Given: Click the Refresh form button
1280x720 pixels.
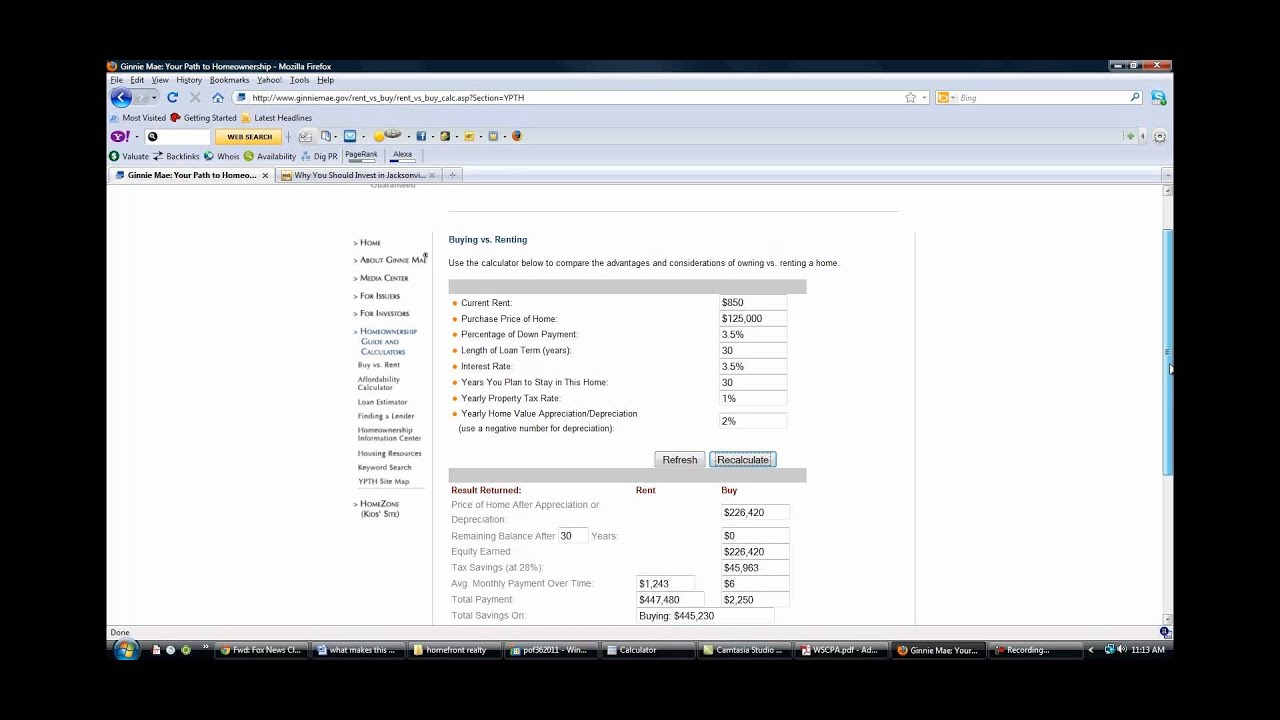Looking at the screenshot, I should click(x=680, y=460).
